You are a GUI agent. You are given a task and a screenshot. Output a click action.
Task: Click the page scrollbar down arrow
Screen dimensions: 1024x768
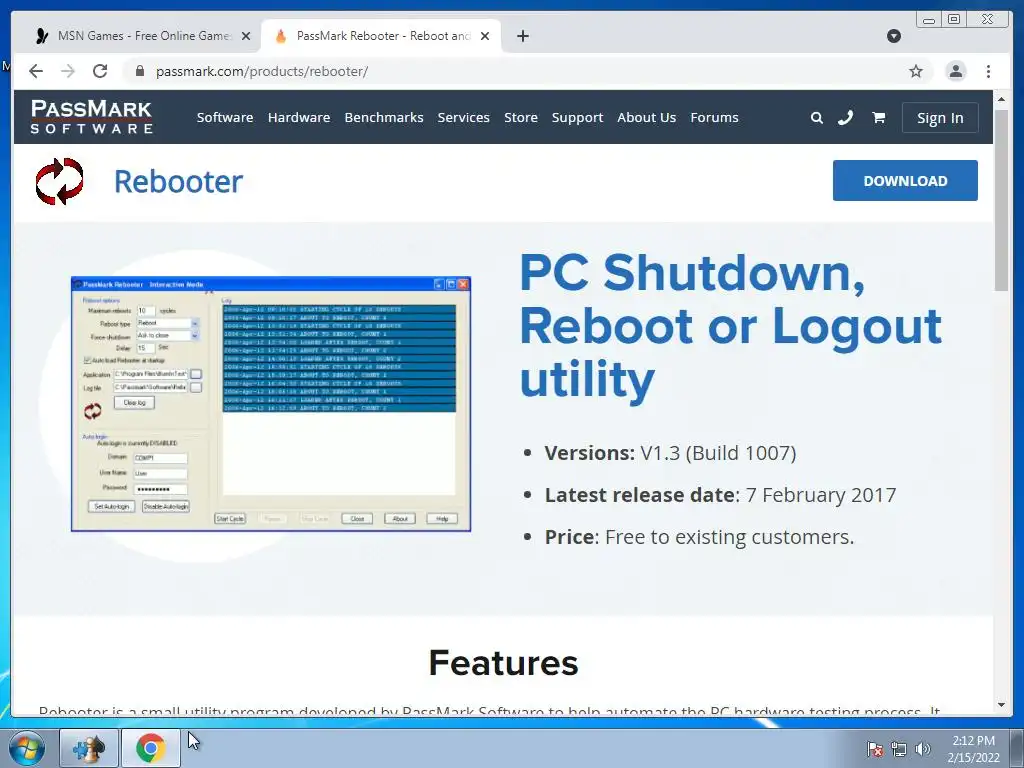pyautogui.click(x=1001, y=705)
